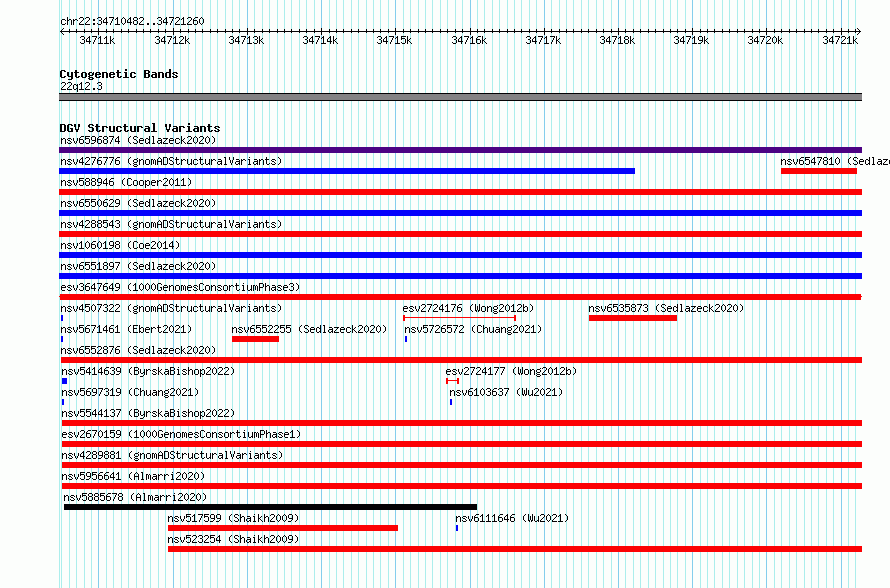Click nsv5885678 (Almarri2020) label
Screen dimensions: 890x588
[x=135, y=497]
